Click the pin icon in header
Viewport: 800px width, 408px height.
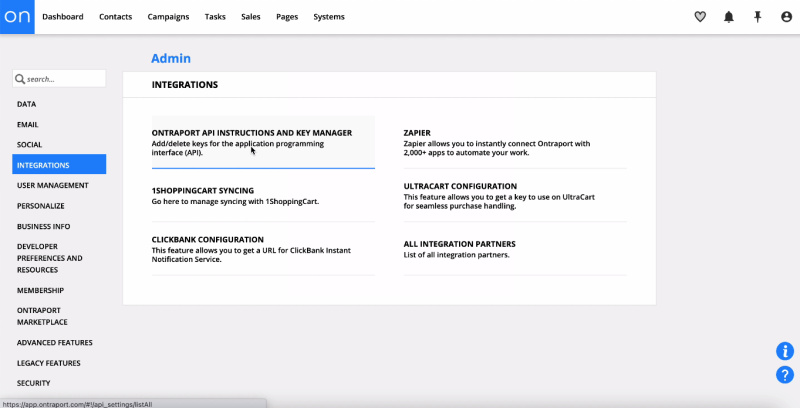point(758,17)
